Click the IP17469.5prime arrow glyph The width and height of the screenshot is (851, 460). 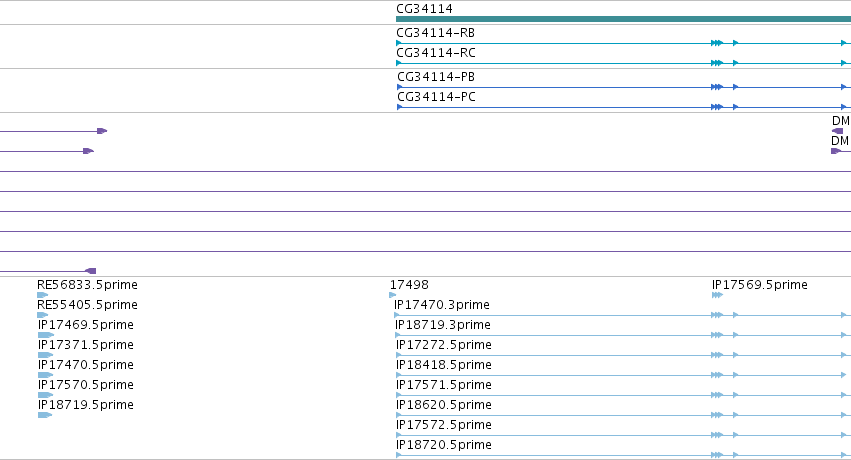pos(46,335)
